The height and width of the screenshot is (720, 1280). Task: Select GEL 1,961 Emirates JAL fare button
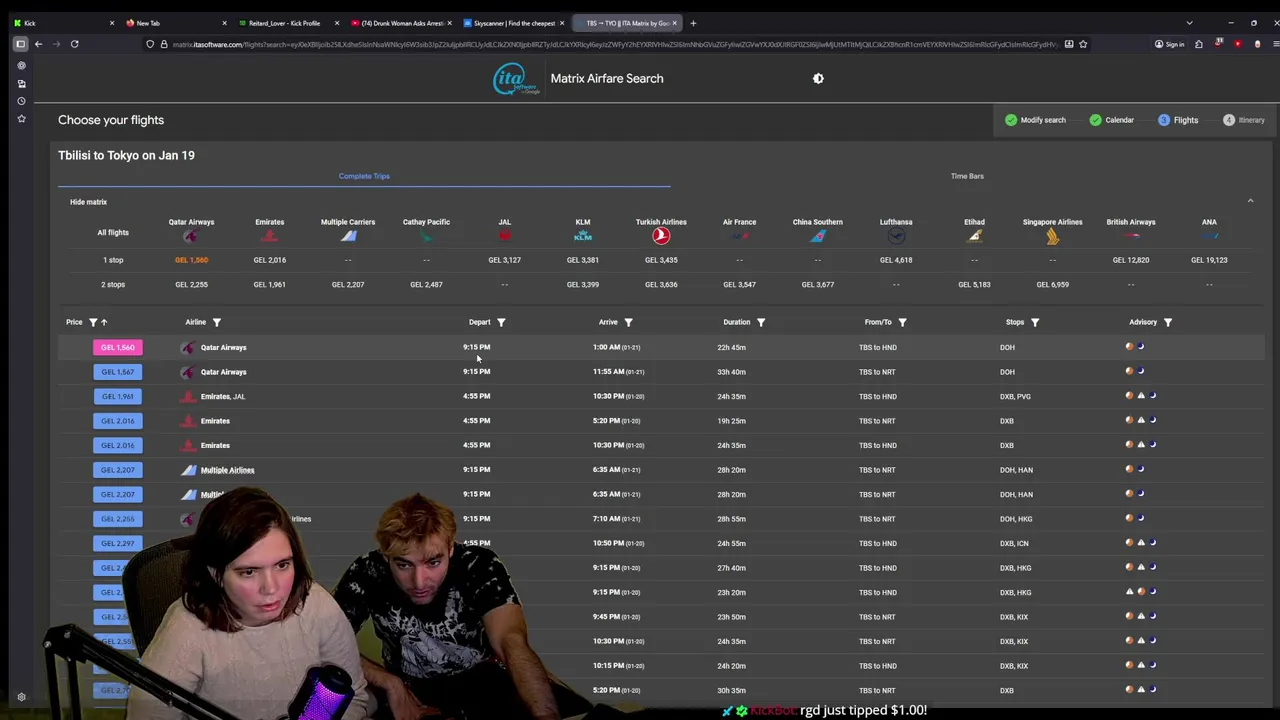click(x=118, y=396)
